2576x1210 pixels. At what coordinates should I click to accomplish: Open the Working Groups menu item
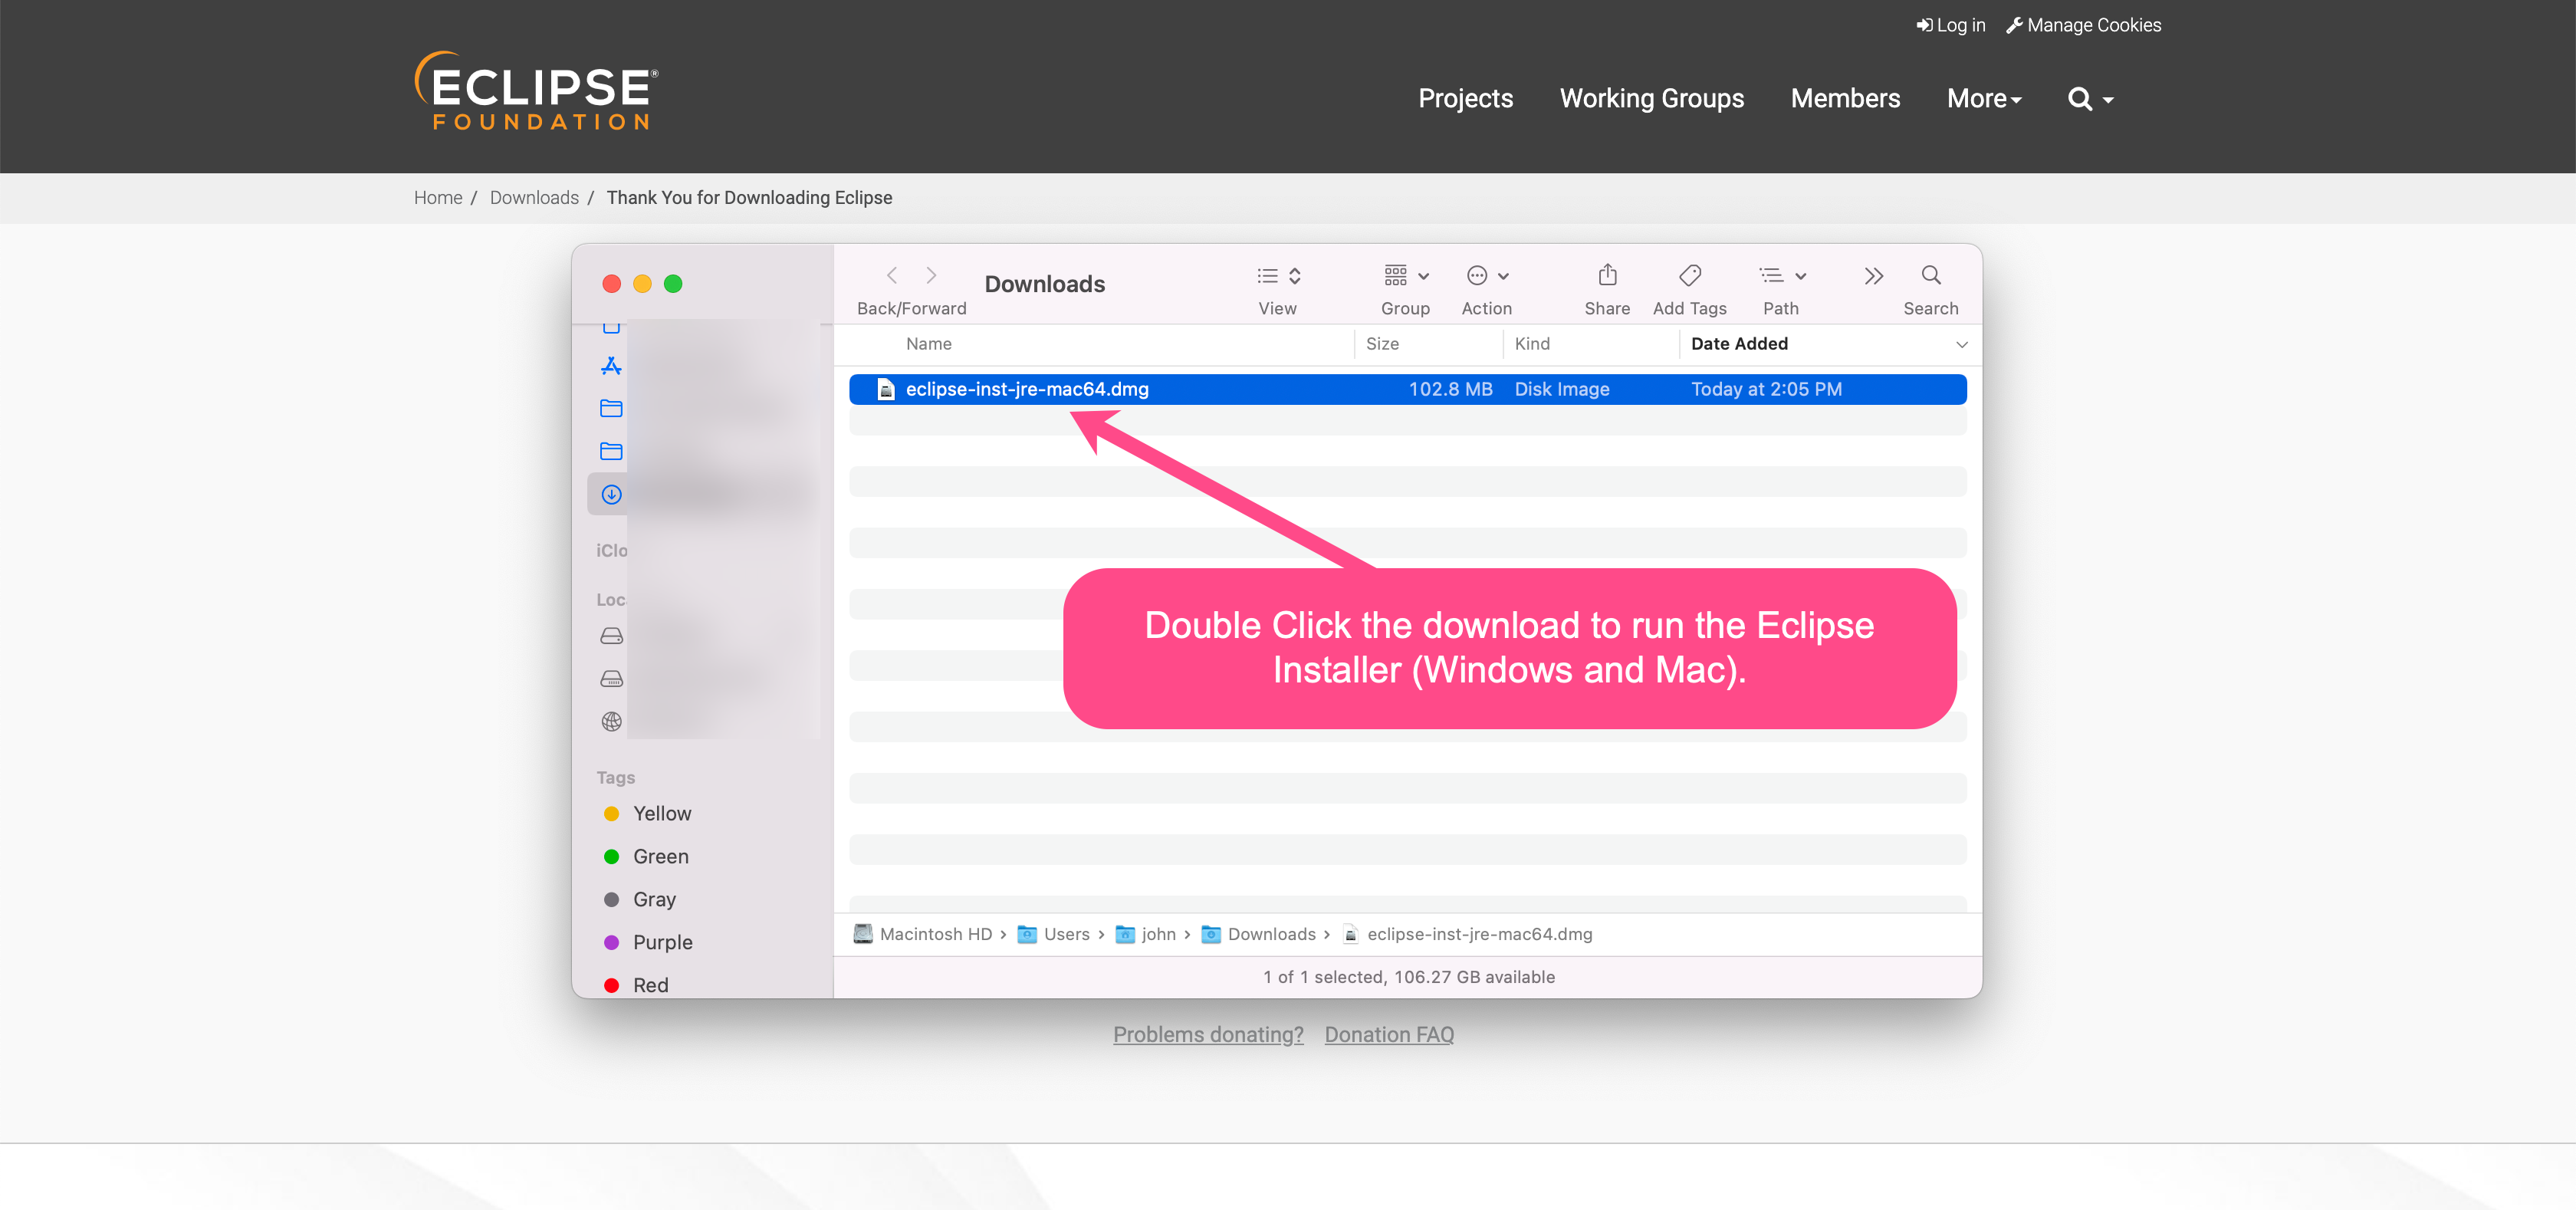(1651, 99)
